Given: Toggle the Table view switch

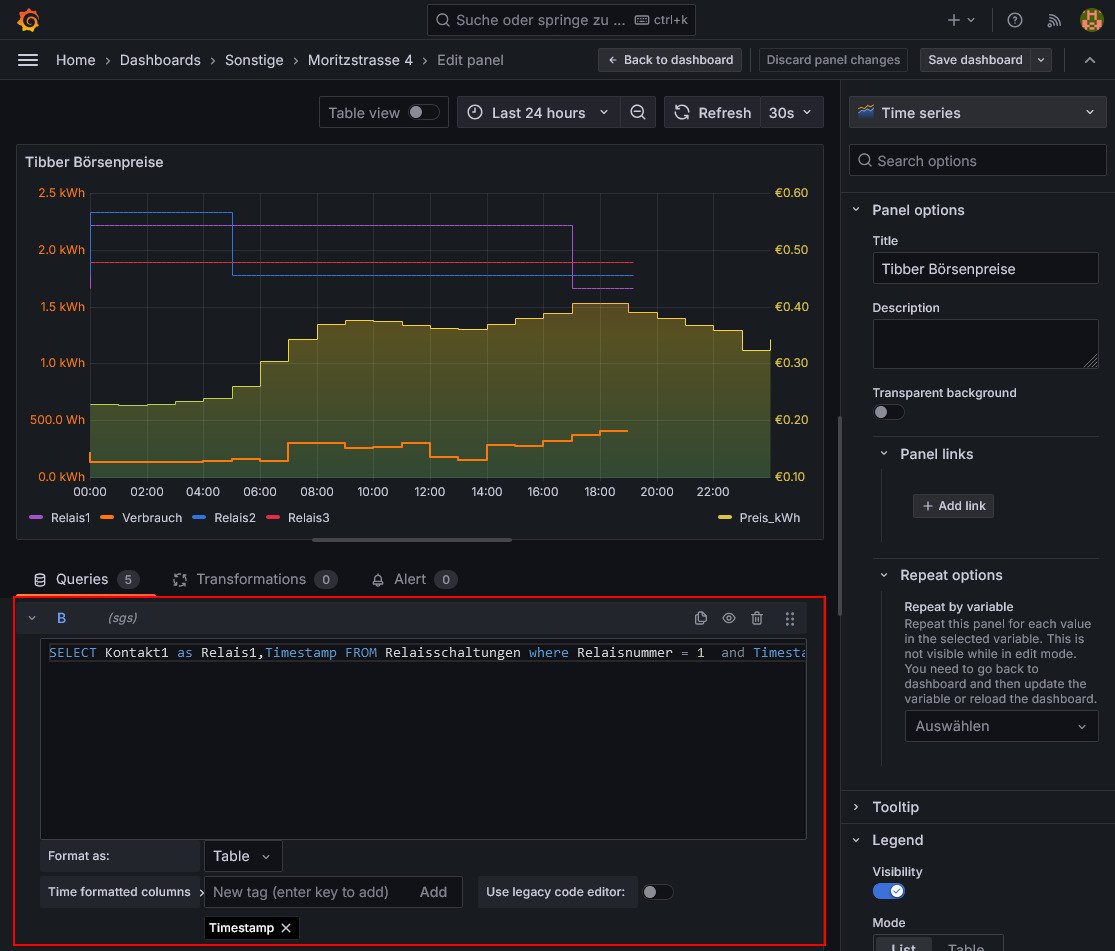Looking at the screenshot, I should 424,113.
